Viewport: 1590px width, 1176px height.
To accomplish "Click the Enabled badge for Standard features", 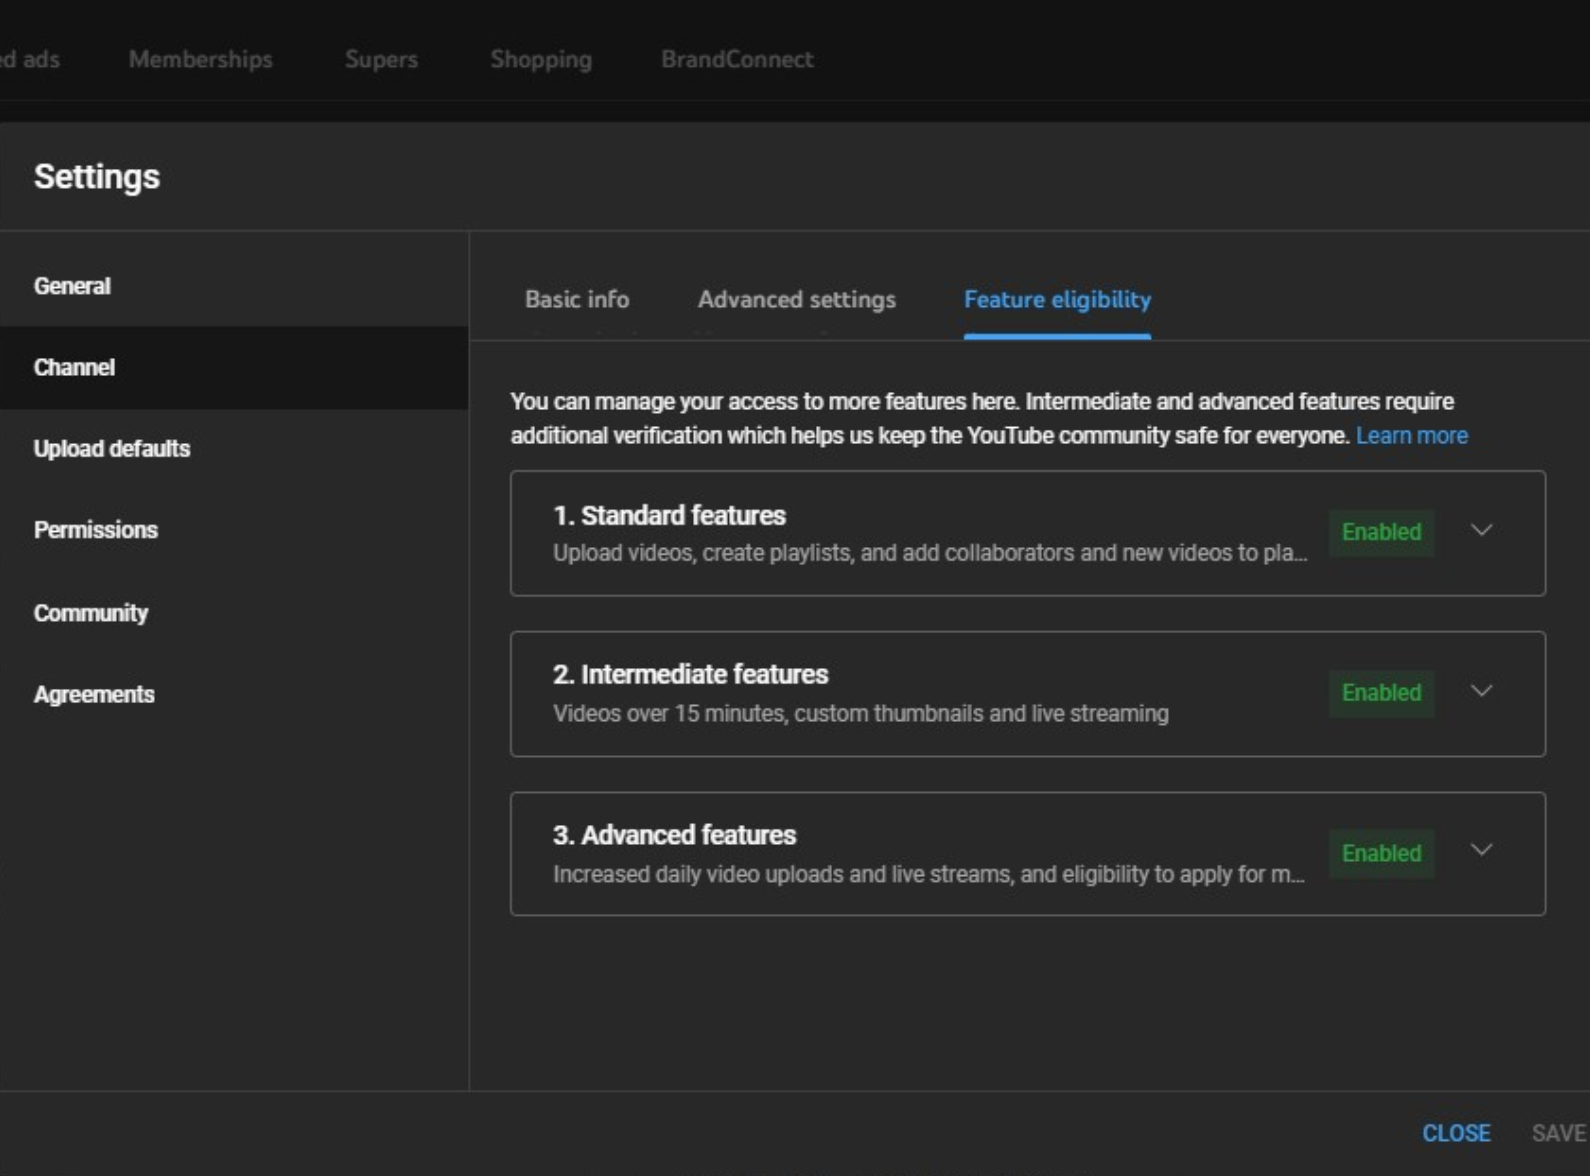I will pyautogui.click(x=1381, y=532).
